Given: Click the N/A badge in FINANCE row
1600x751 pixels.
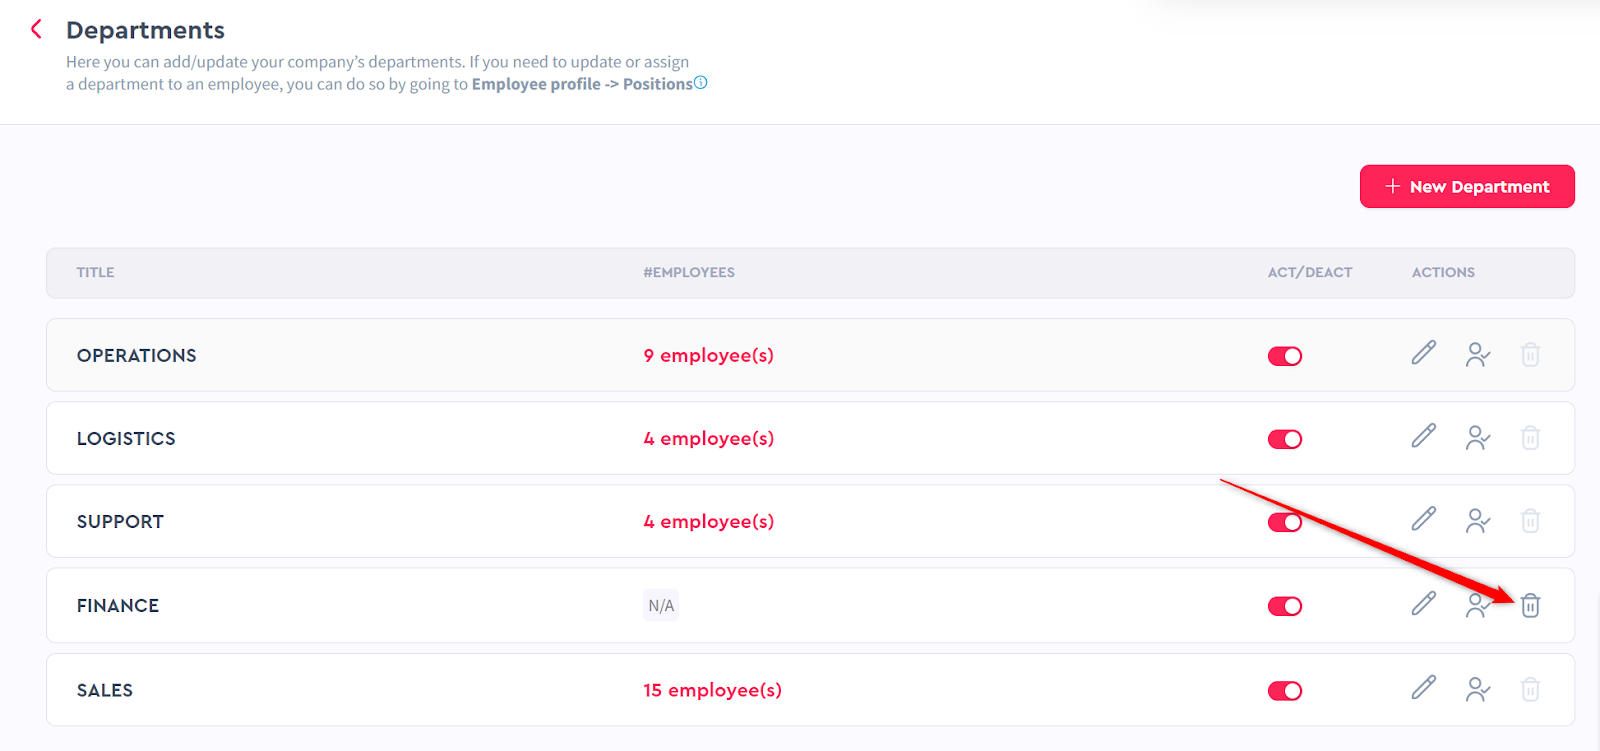Looking at the screenshot, I should pos(661,606).
